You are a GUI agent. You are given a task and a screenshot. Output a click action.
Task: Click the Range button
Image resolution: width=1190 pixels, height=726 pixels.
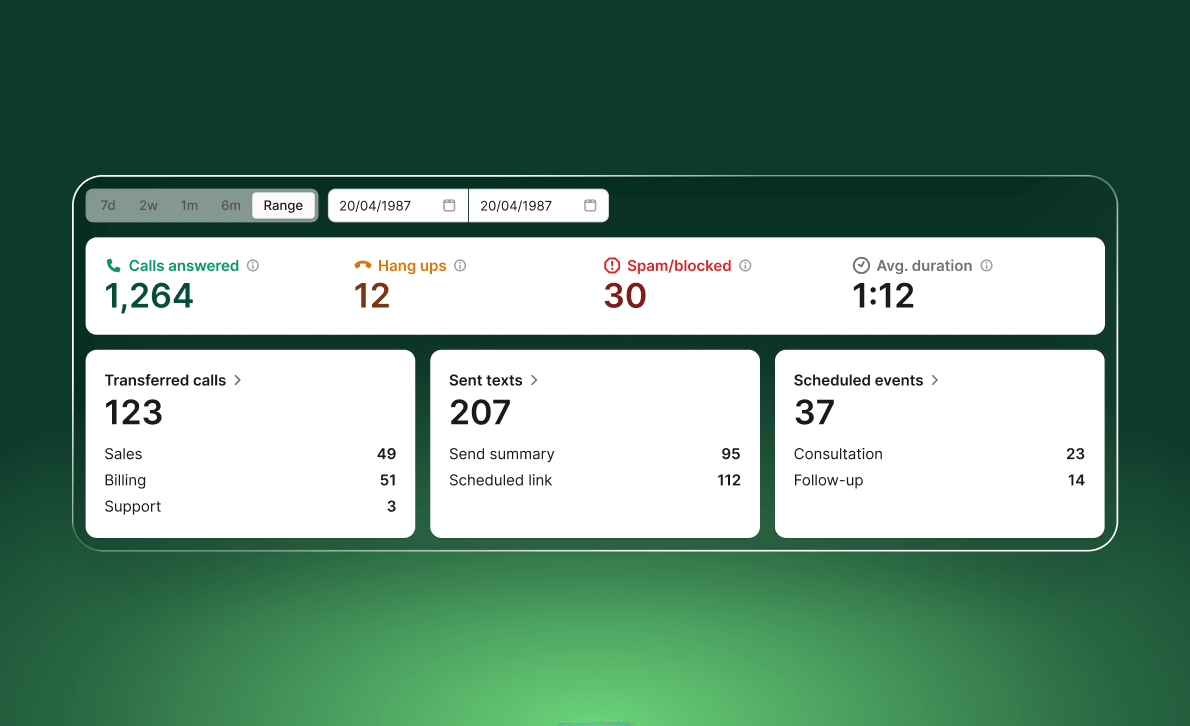pyautogui.click(x=283, y=204)
